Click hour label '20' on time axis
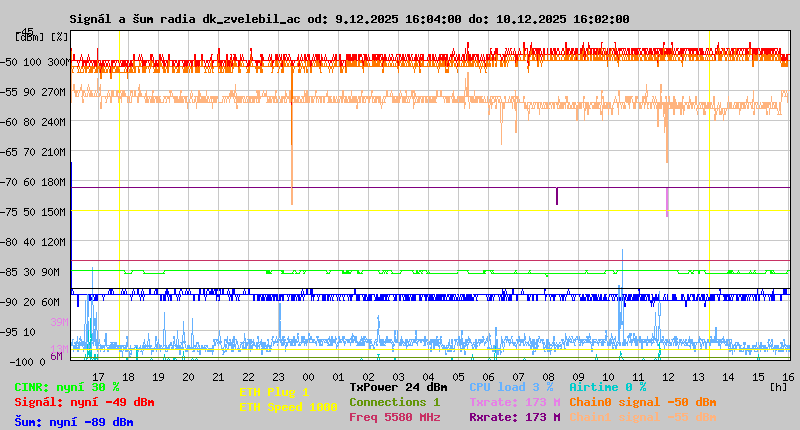 coord(189,377)
